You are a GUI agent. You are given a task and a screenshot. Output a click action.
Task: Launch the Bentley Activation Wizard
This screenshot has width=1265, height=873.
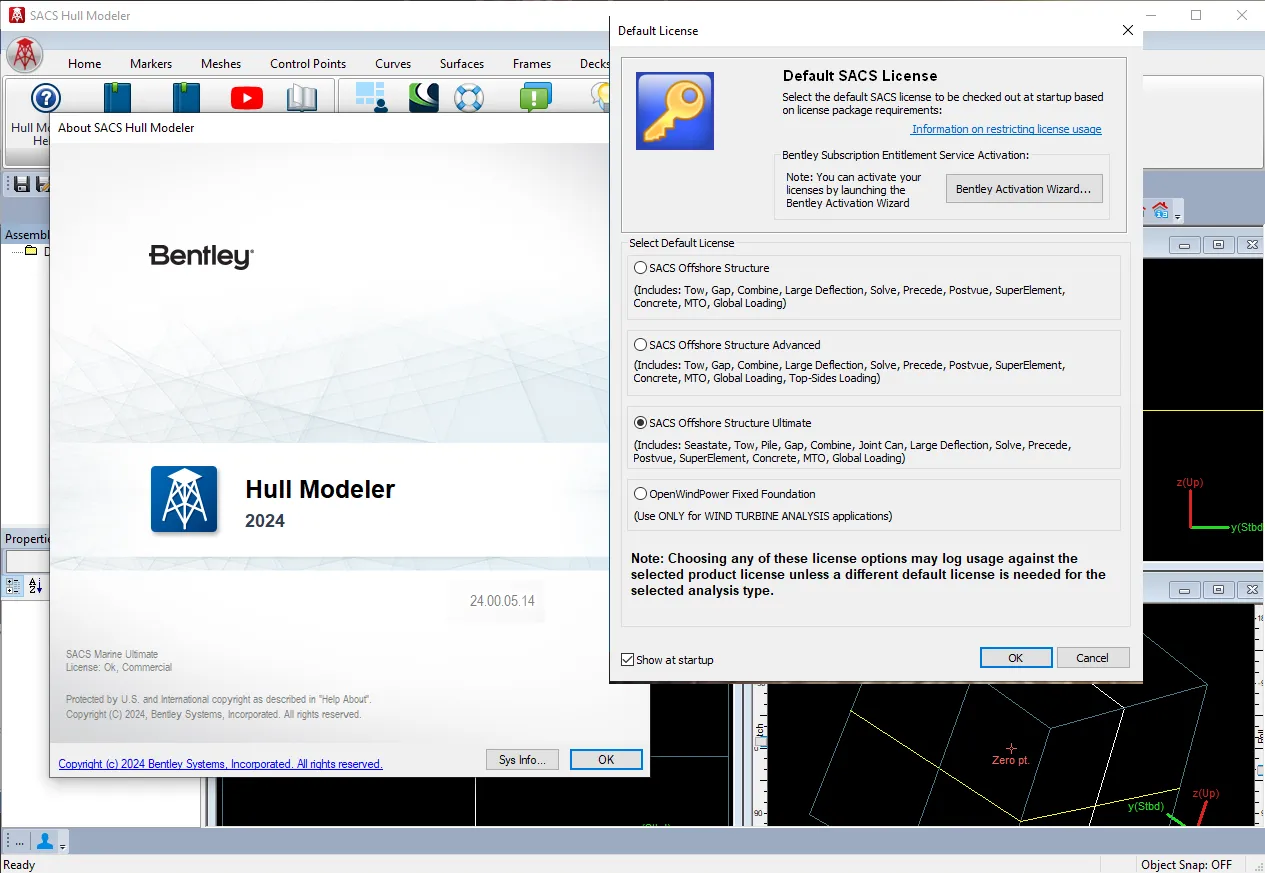(1024, 189)
